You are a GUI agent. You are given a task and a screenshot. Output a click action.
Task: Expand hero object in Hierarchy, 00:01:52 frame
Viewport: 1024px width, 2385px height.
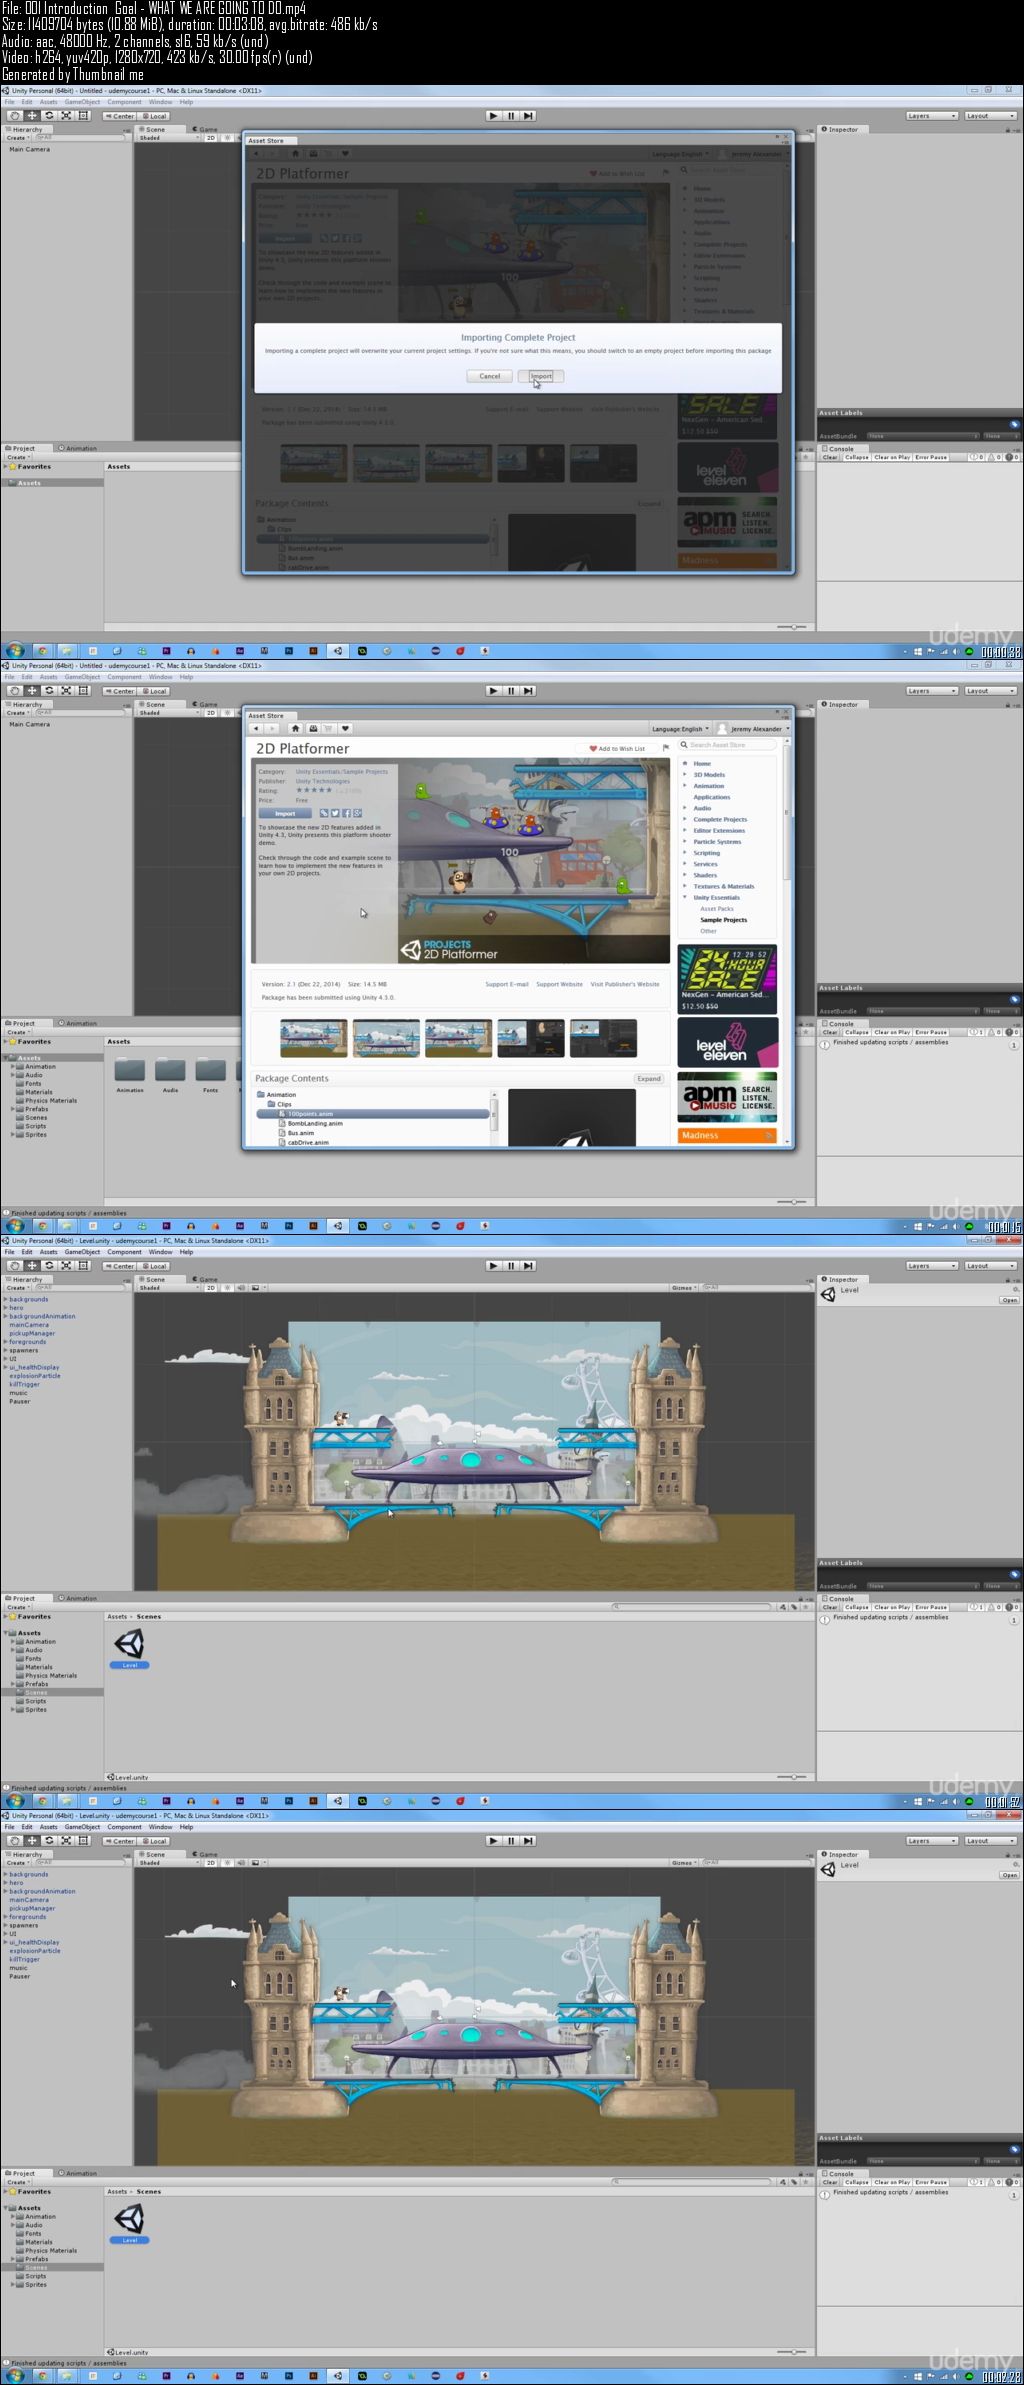pyautogui.click(x=6, y=1308)
